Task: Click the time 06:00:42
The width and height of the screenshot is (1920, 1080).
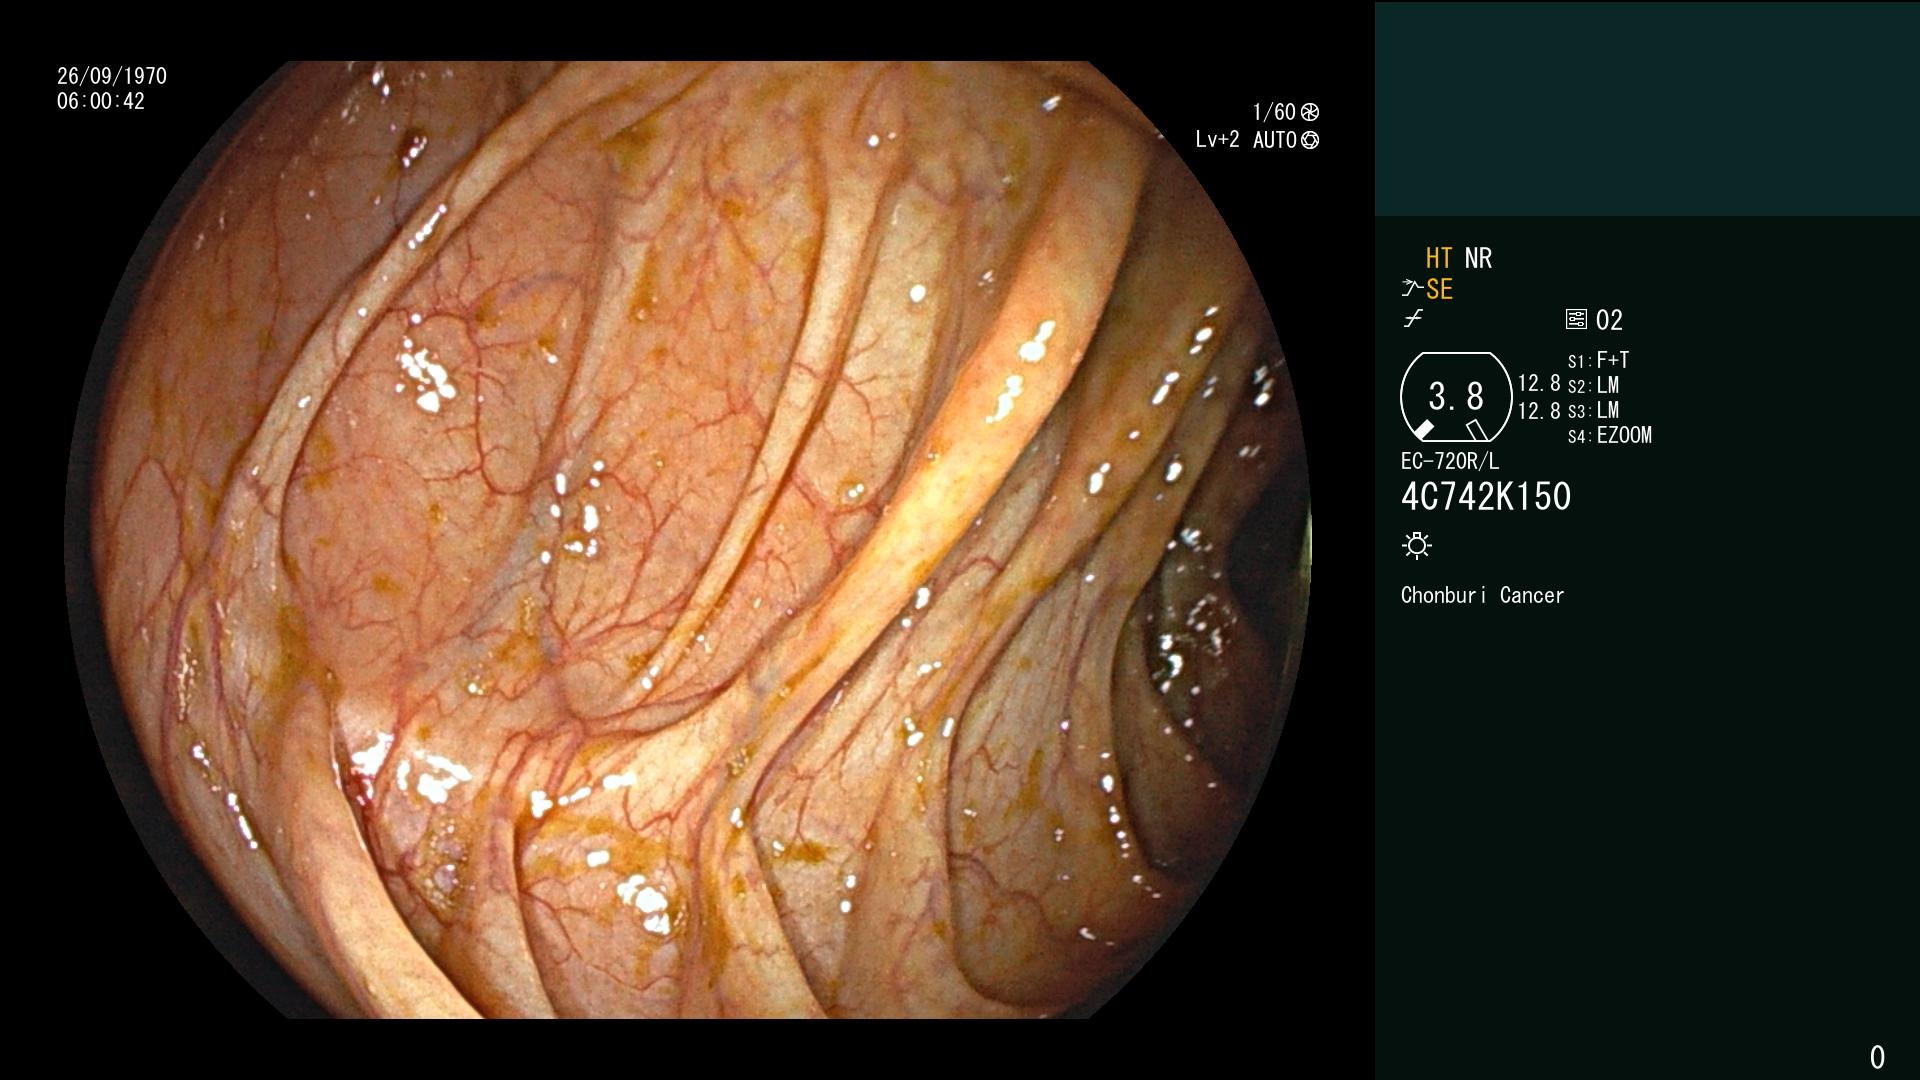Action: (x=101, y=101)
